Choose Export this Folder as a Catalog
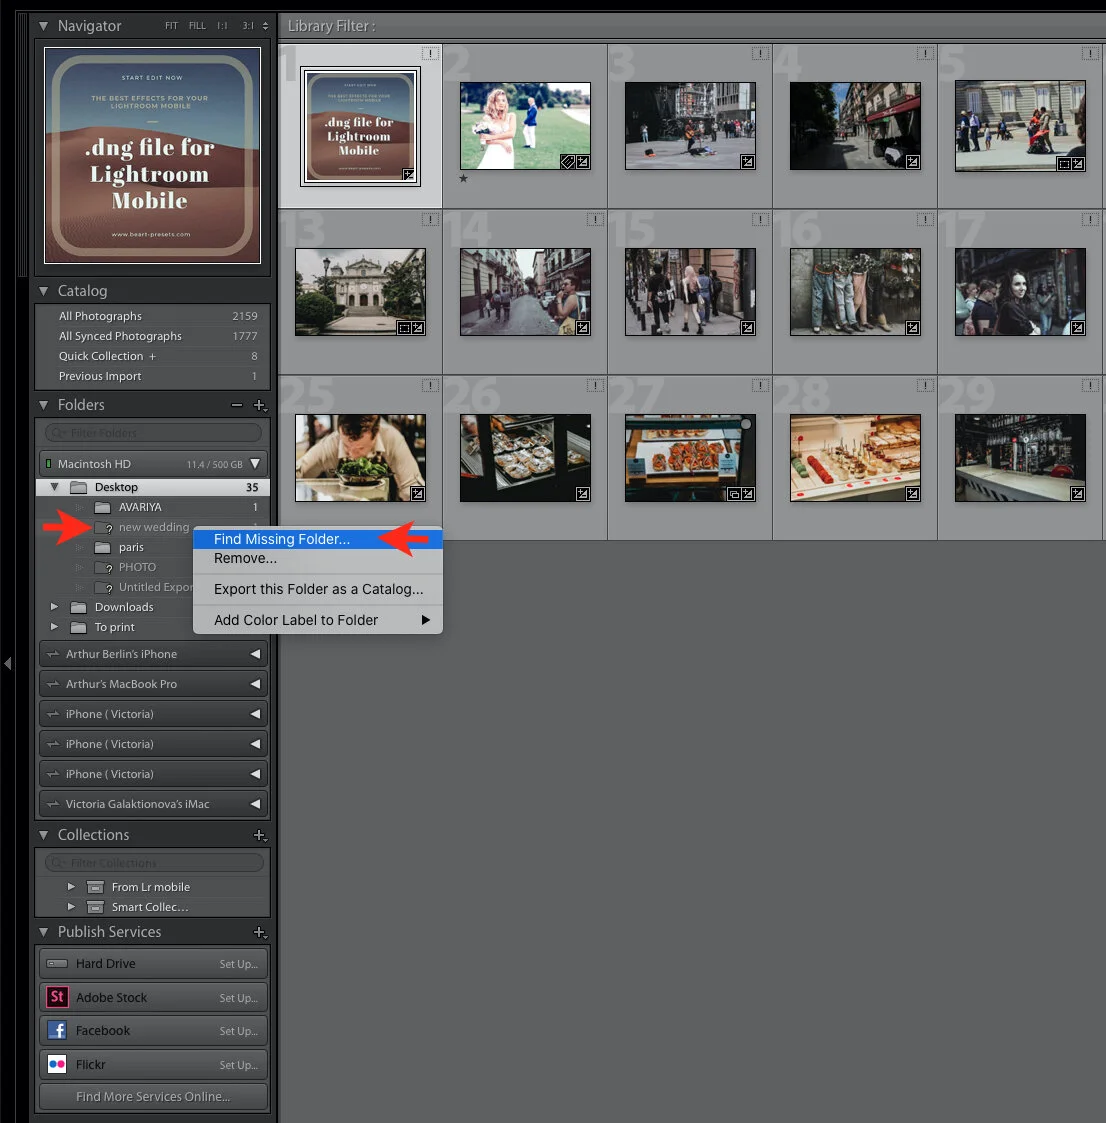The height and width of the screenshot is (1123, 1106). point(318,589)
